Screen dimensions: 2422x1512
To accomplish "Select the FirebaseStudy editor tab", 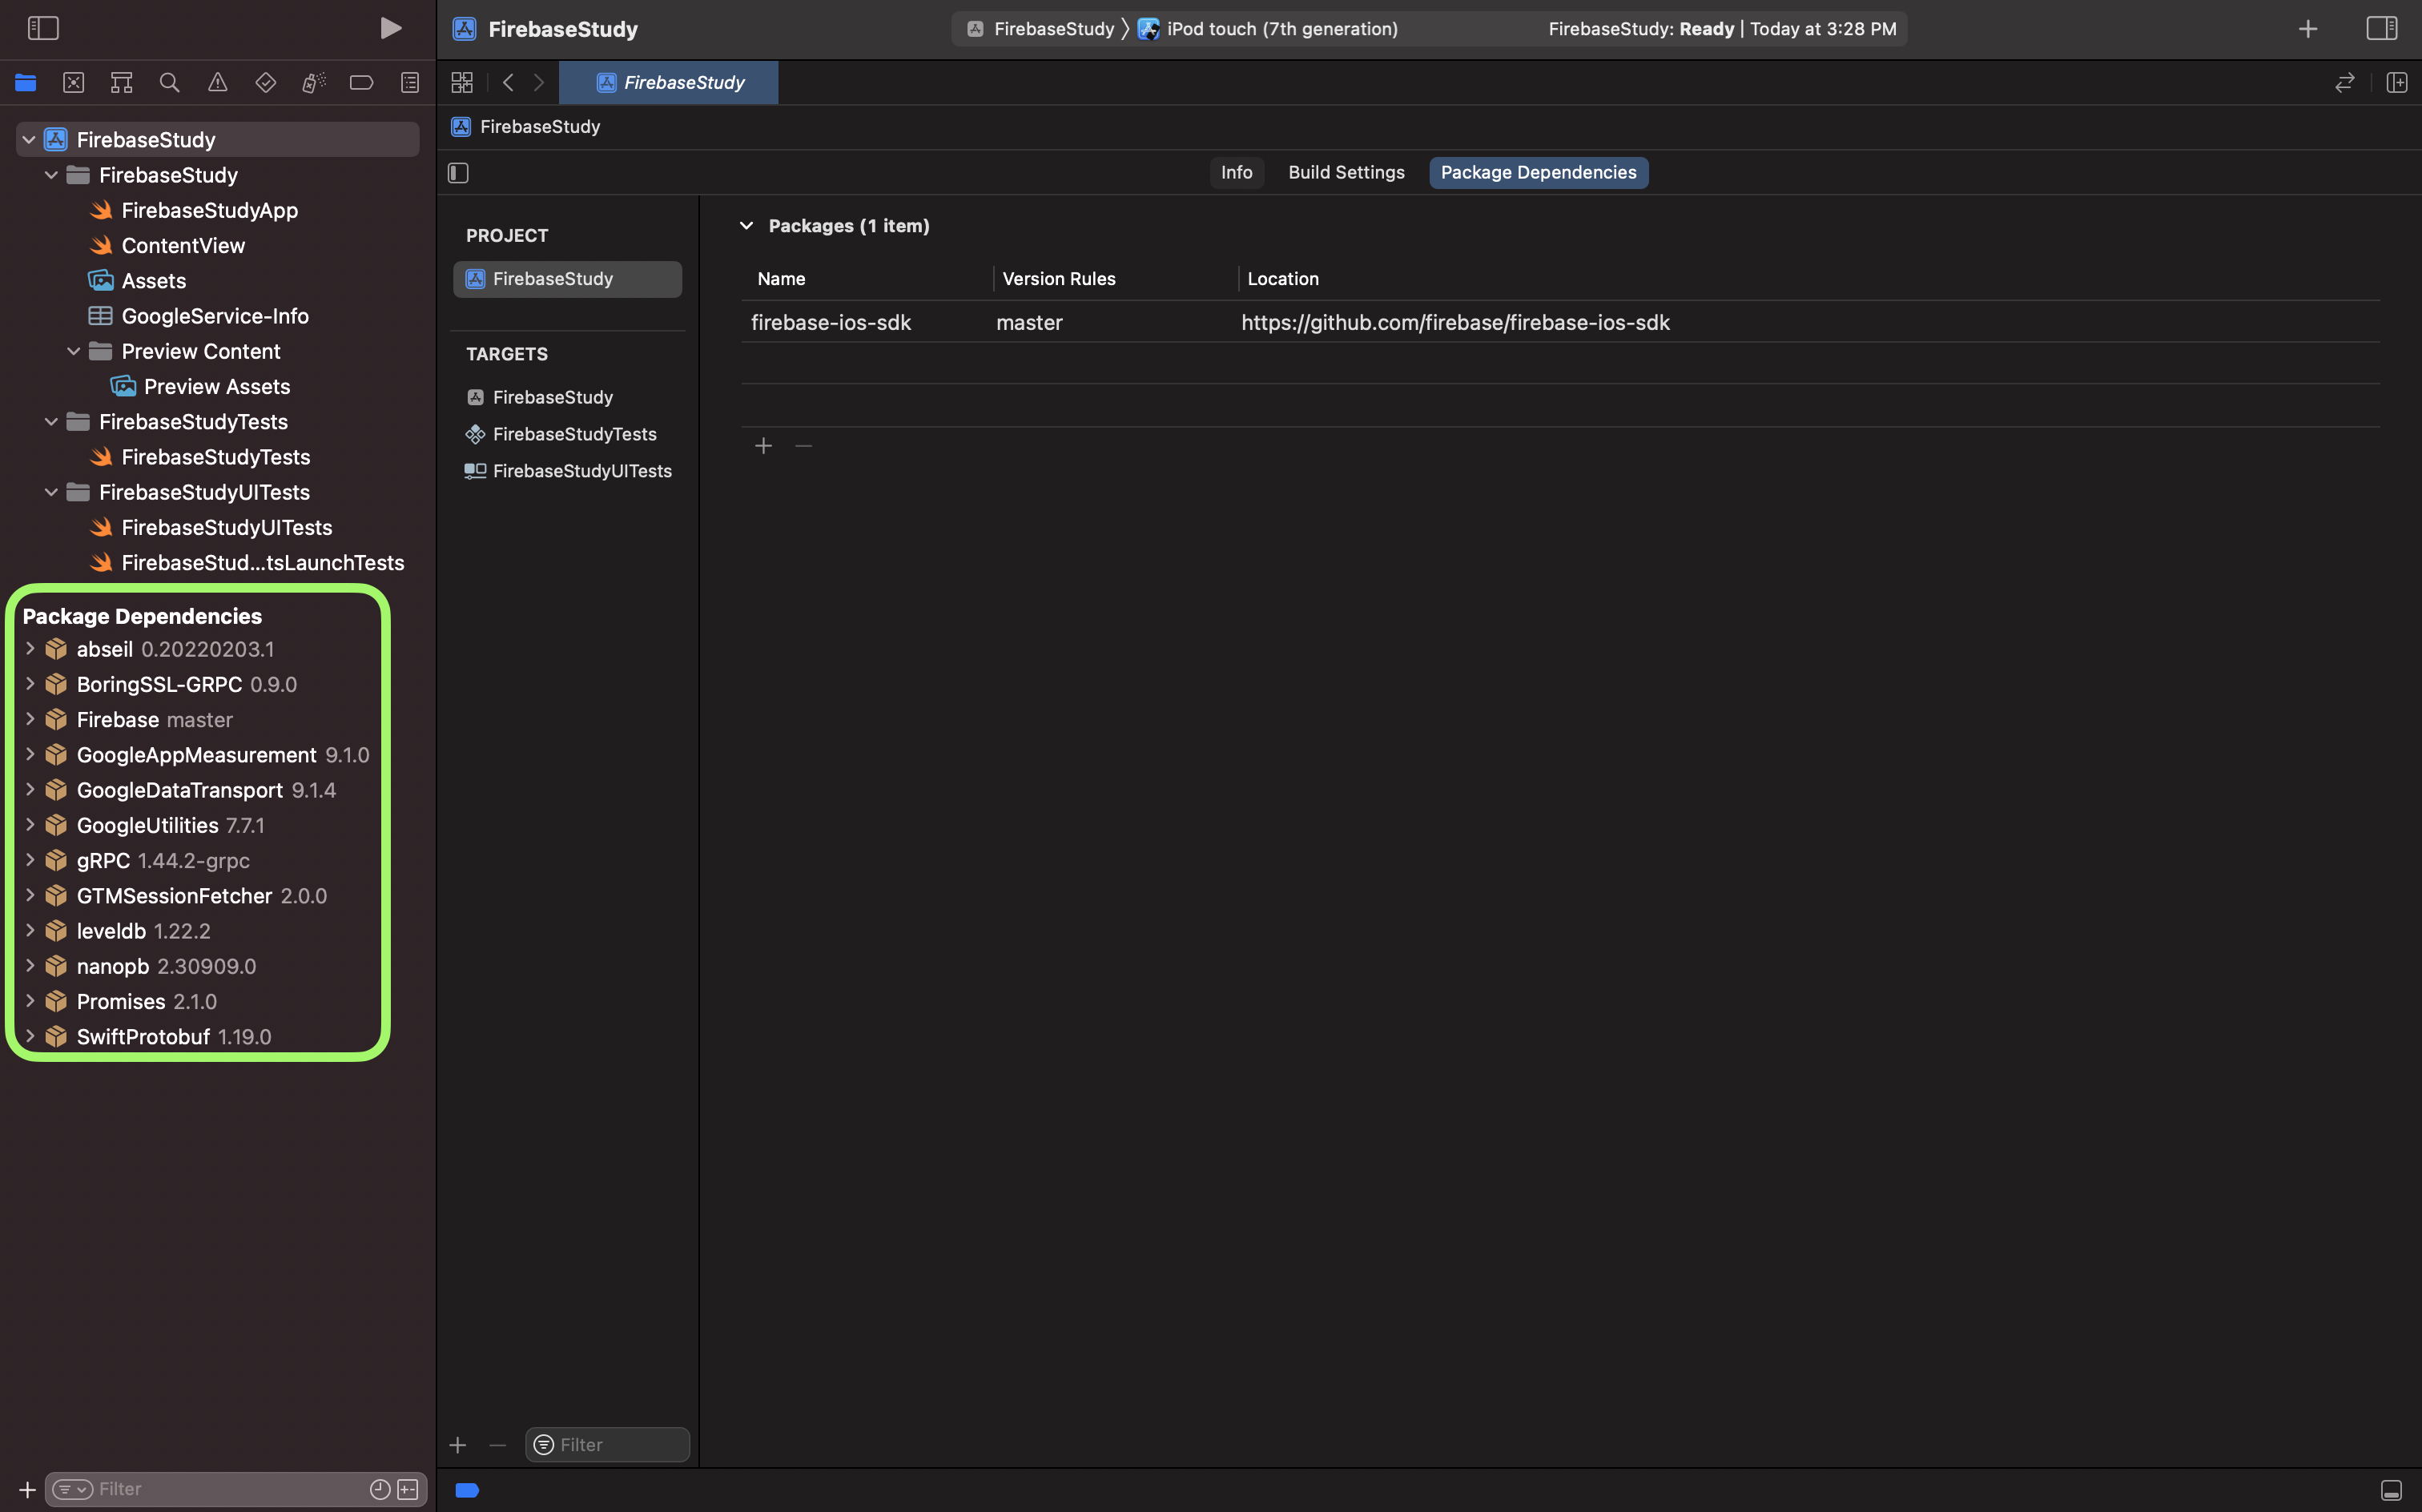I will [x=669, y=82].
